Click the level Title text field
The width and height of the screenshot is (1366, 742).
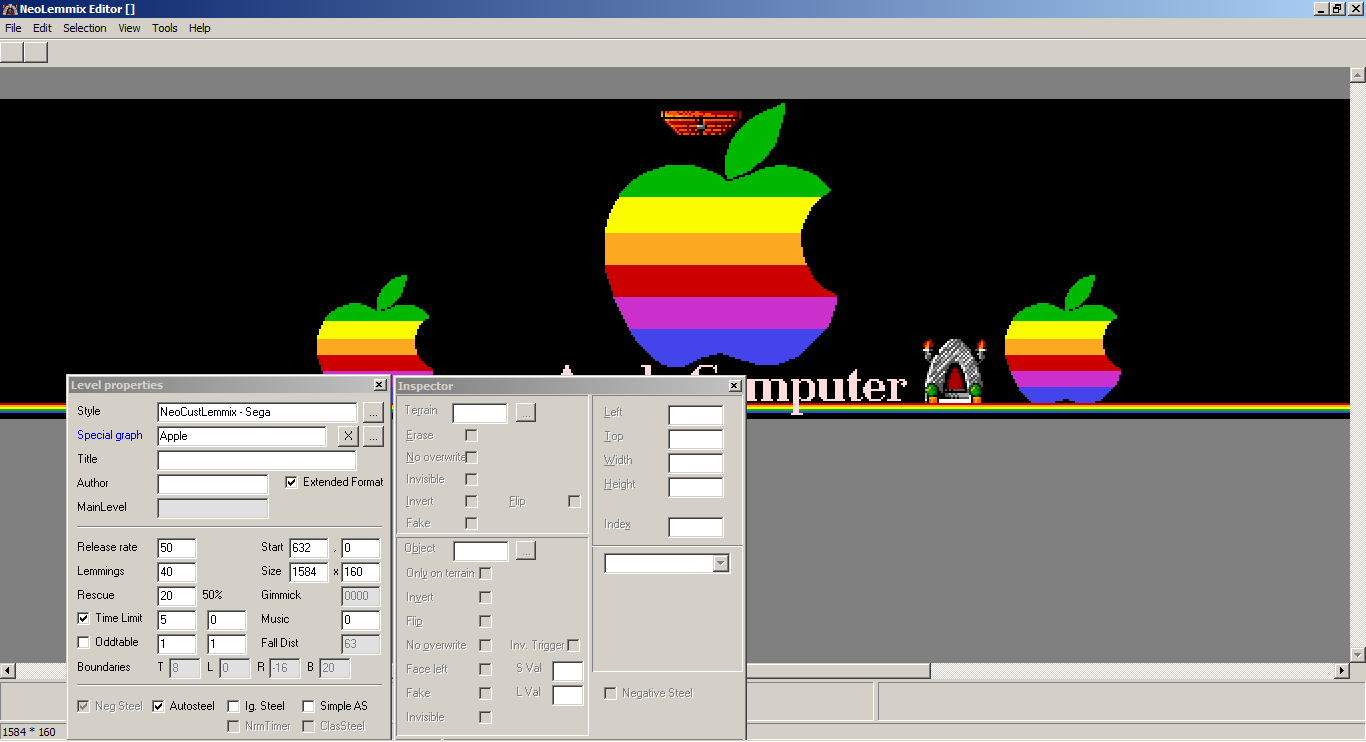(x=256, y=460)
